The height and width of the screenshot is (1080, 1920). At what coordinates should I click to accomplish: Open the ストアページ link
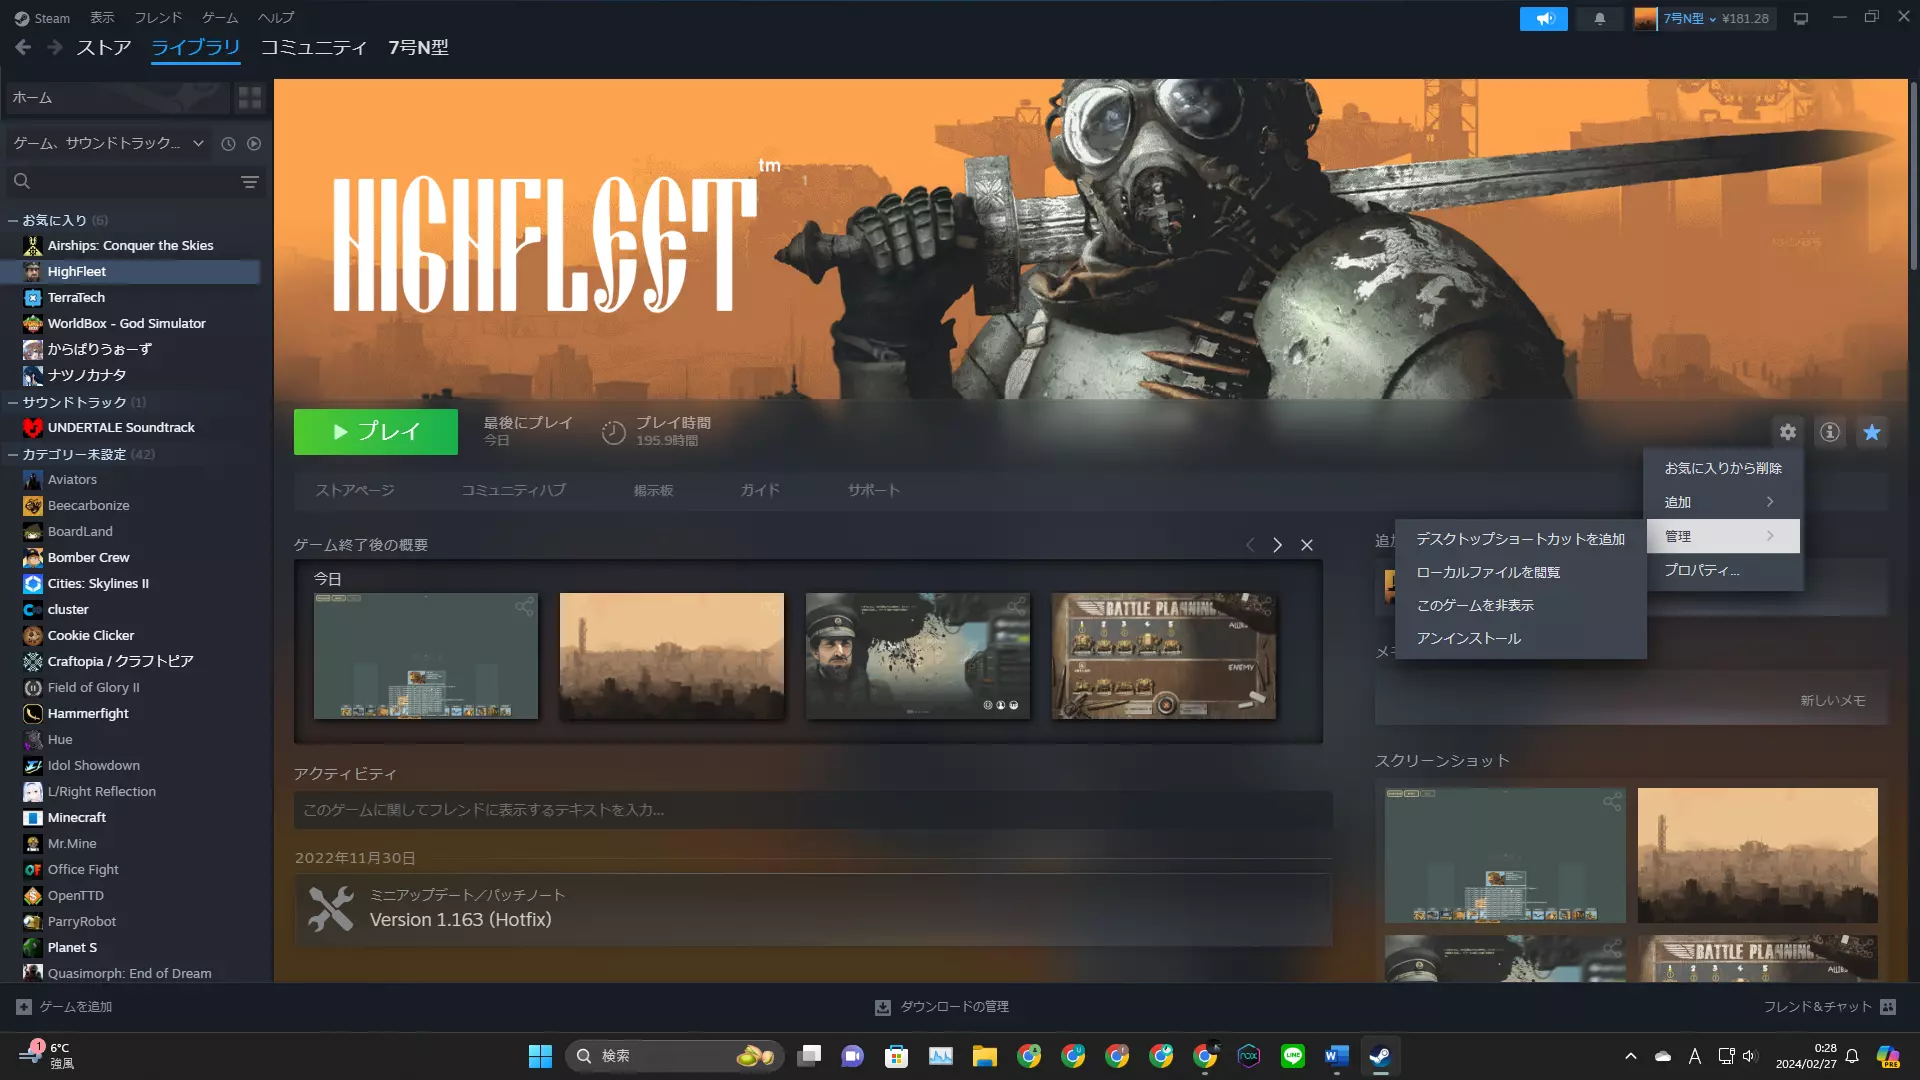coord(354,490)
